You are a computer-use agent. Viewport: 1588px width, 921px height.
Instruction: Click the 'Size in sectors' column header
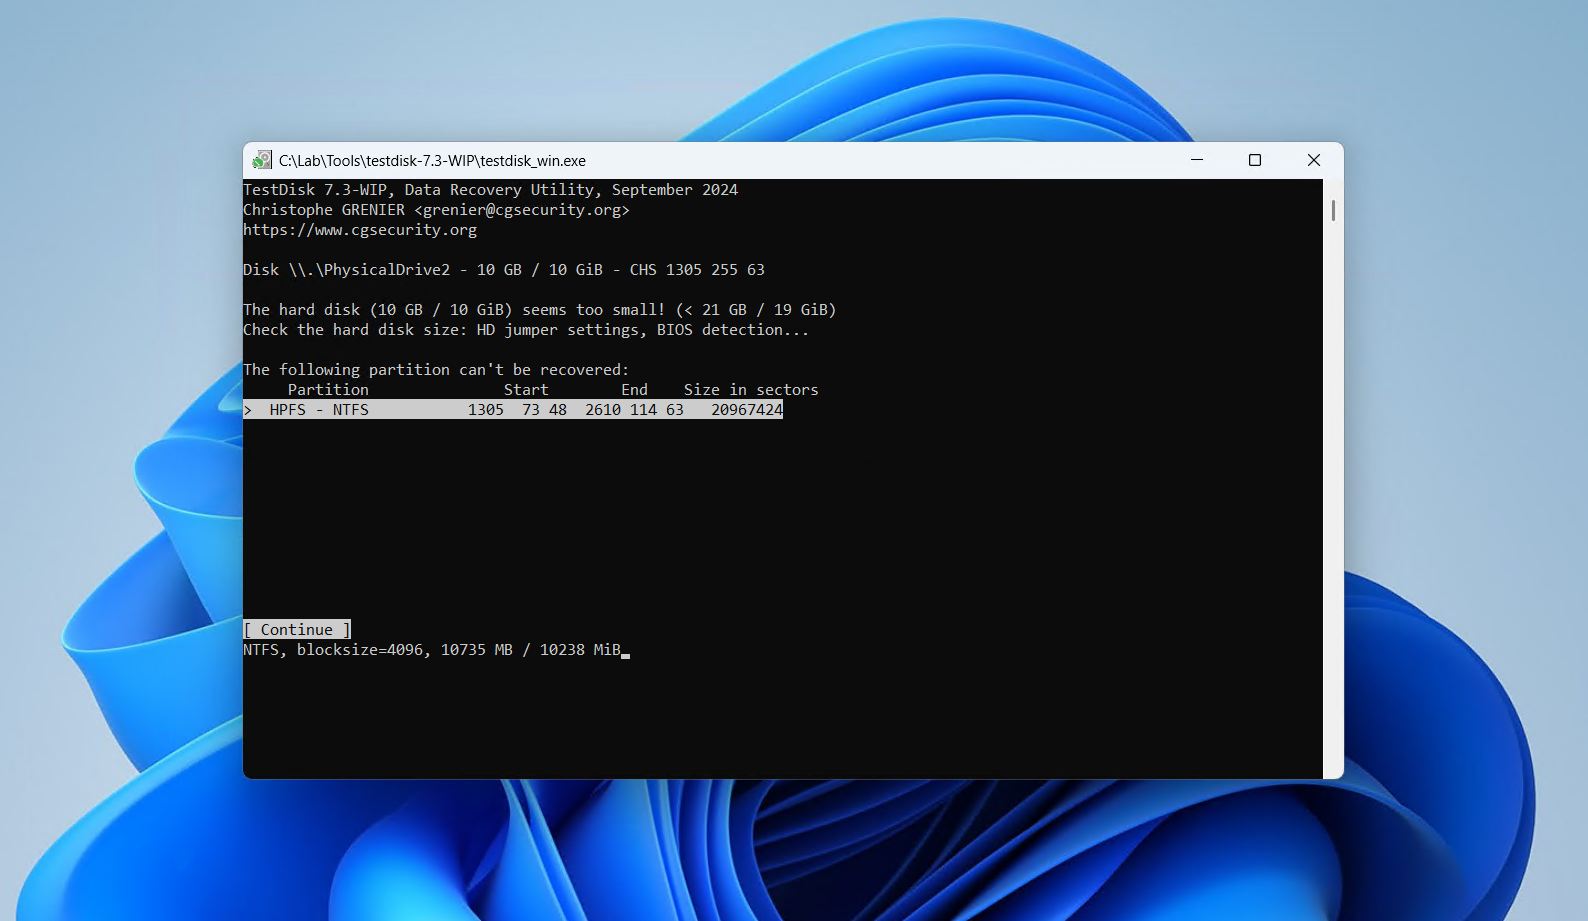click(751, 389)
